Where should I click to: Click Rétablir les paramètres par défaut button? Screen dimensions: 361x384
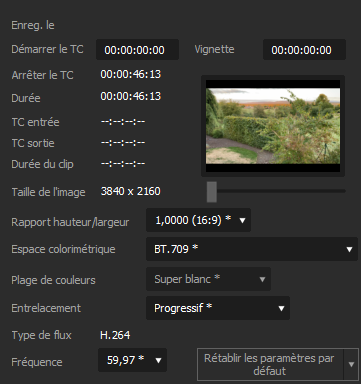pos(269,364)
